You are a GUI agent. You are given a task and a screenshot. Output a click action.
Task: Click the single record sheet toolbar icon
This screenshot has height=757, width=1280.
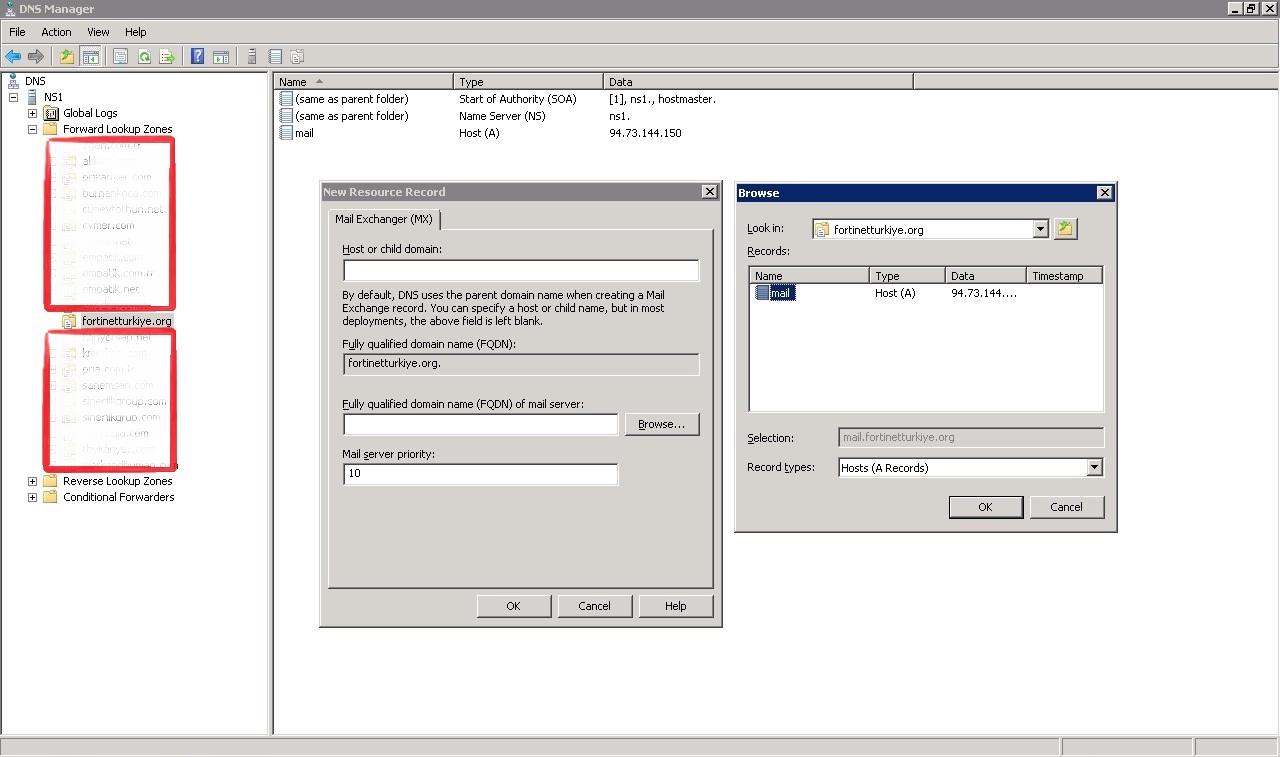click(x=275, y=57)
